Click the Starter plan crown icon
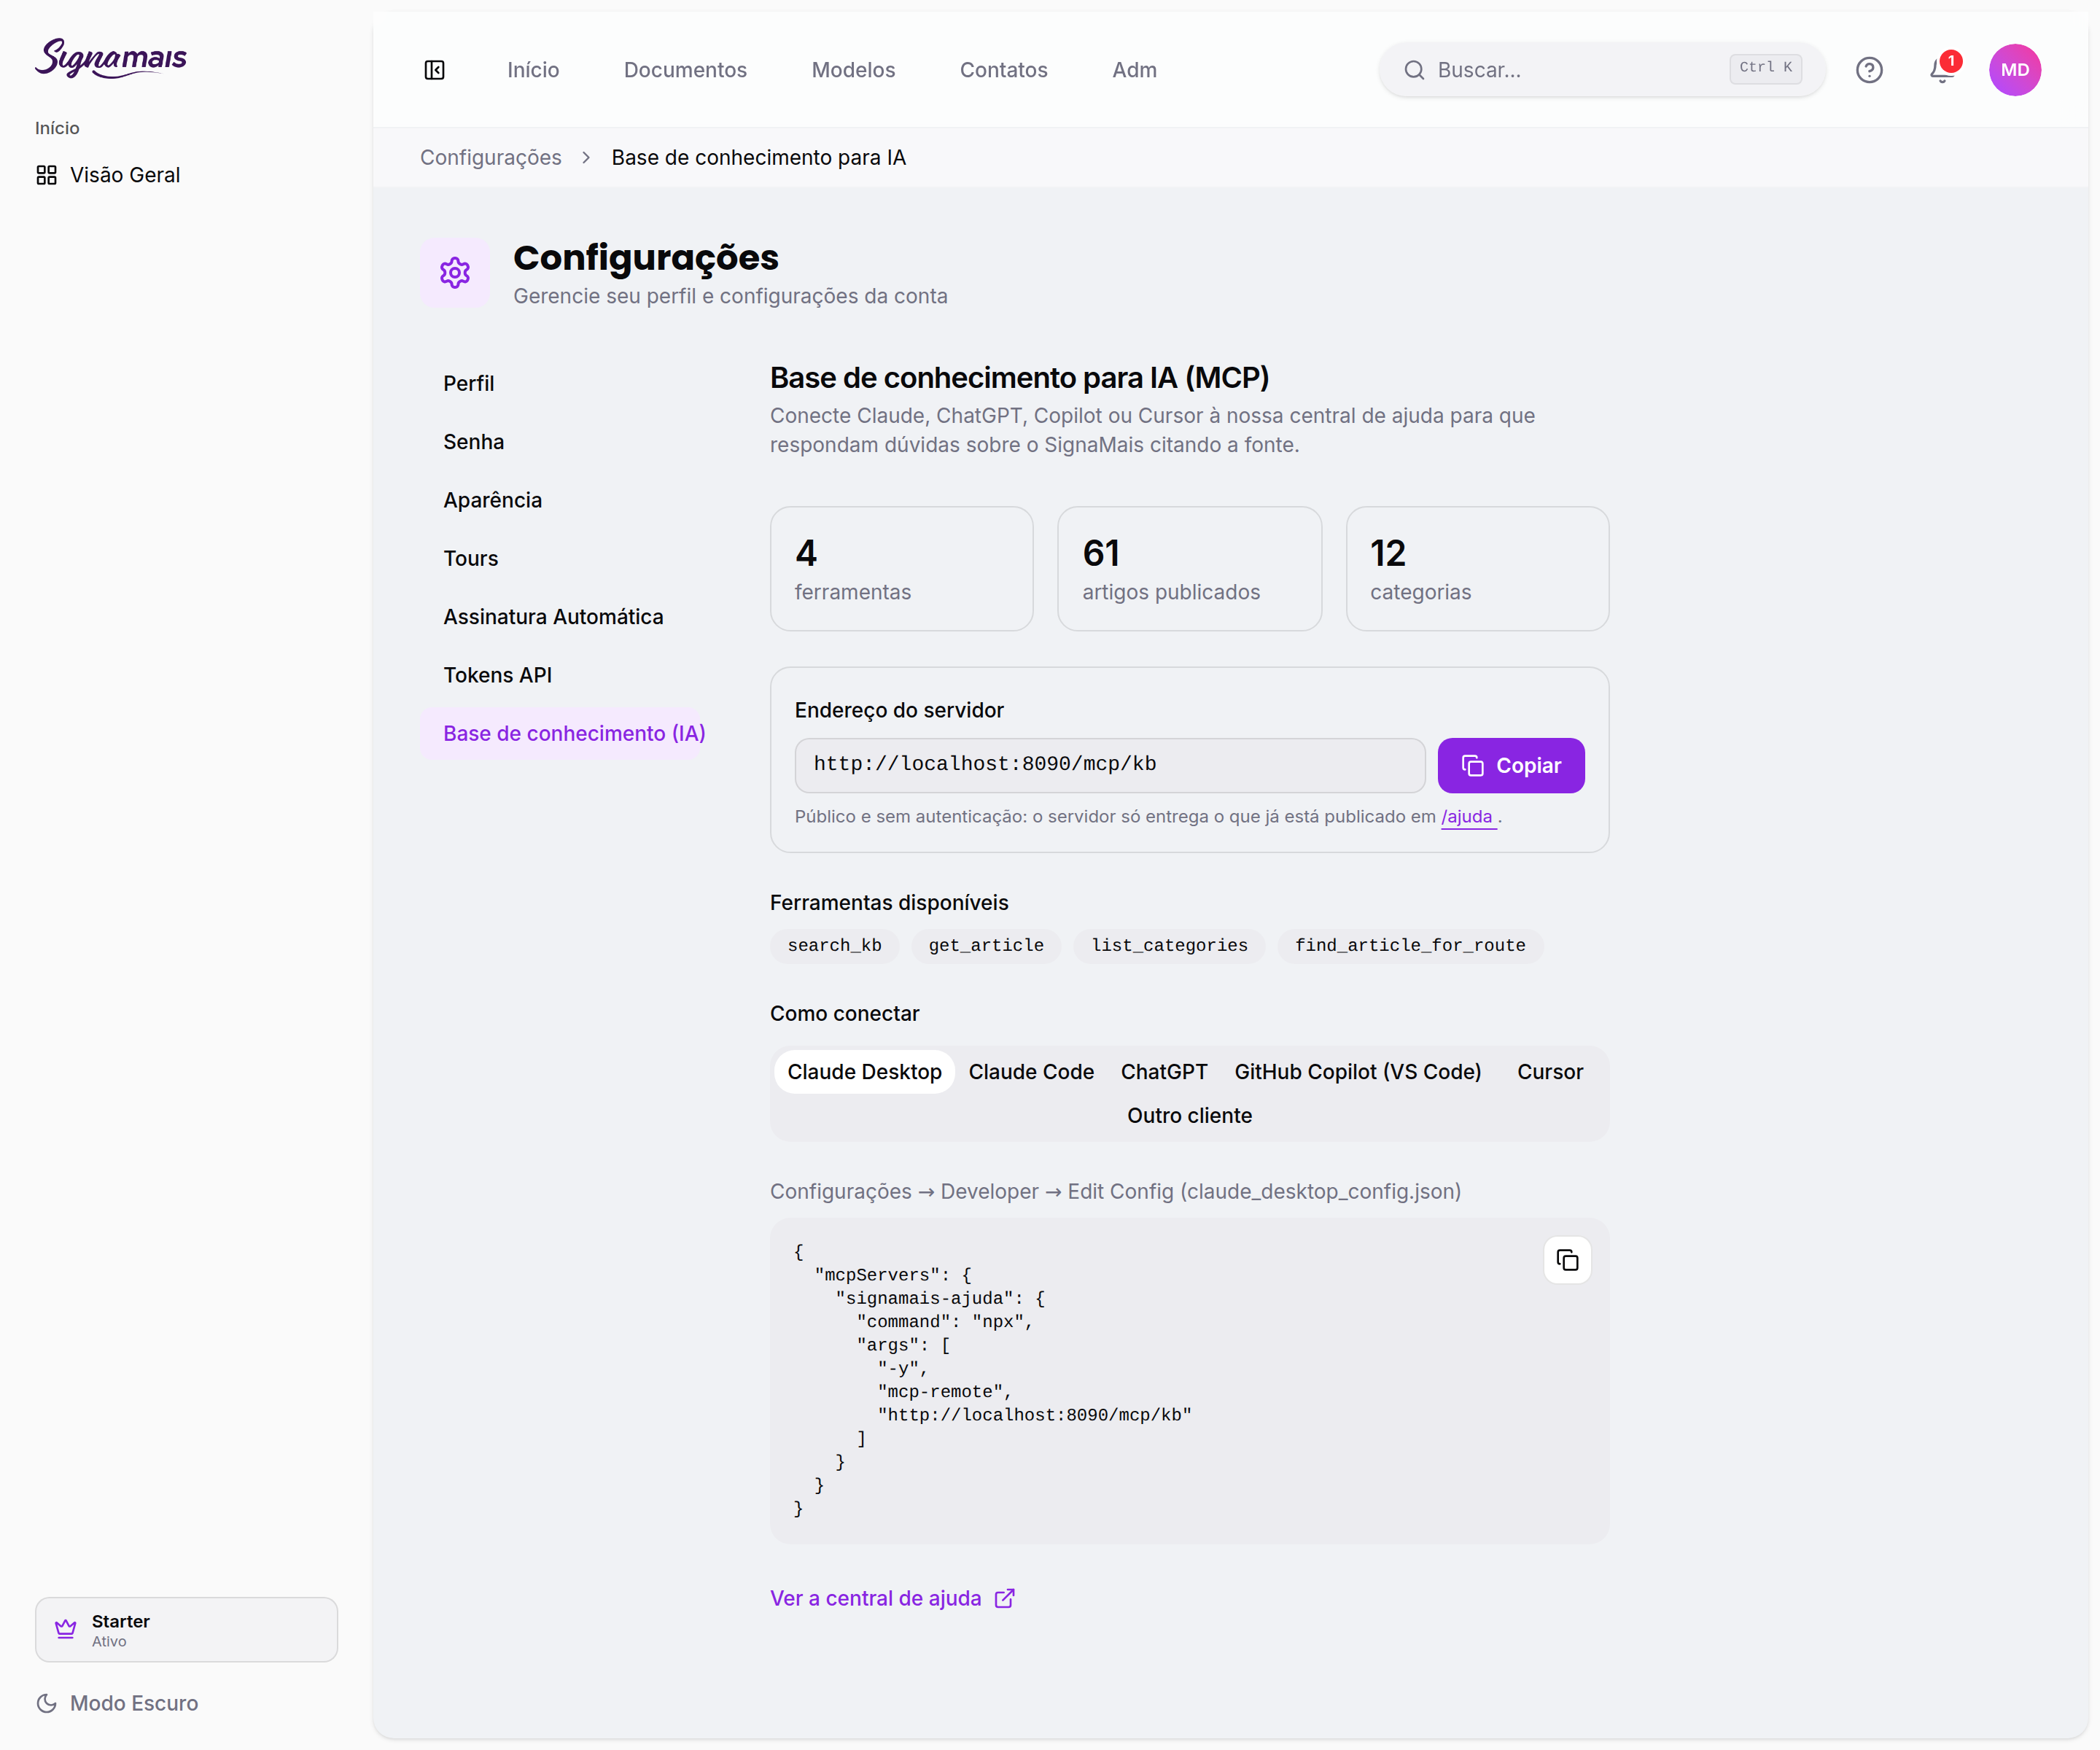Image resolution: width=2100 pixels, height=1750 pixels. tap(66, 1629)
